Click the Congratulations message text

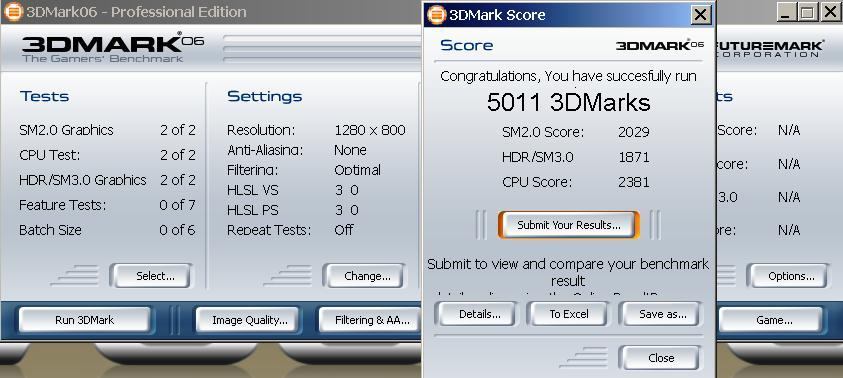(x=568, y=76)
